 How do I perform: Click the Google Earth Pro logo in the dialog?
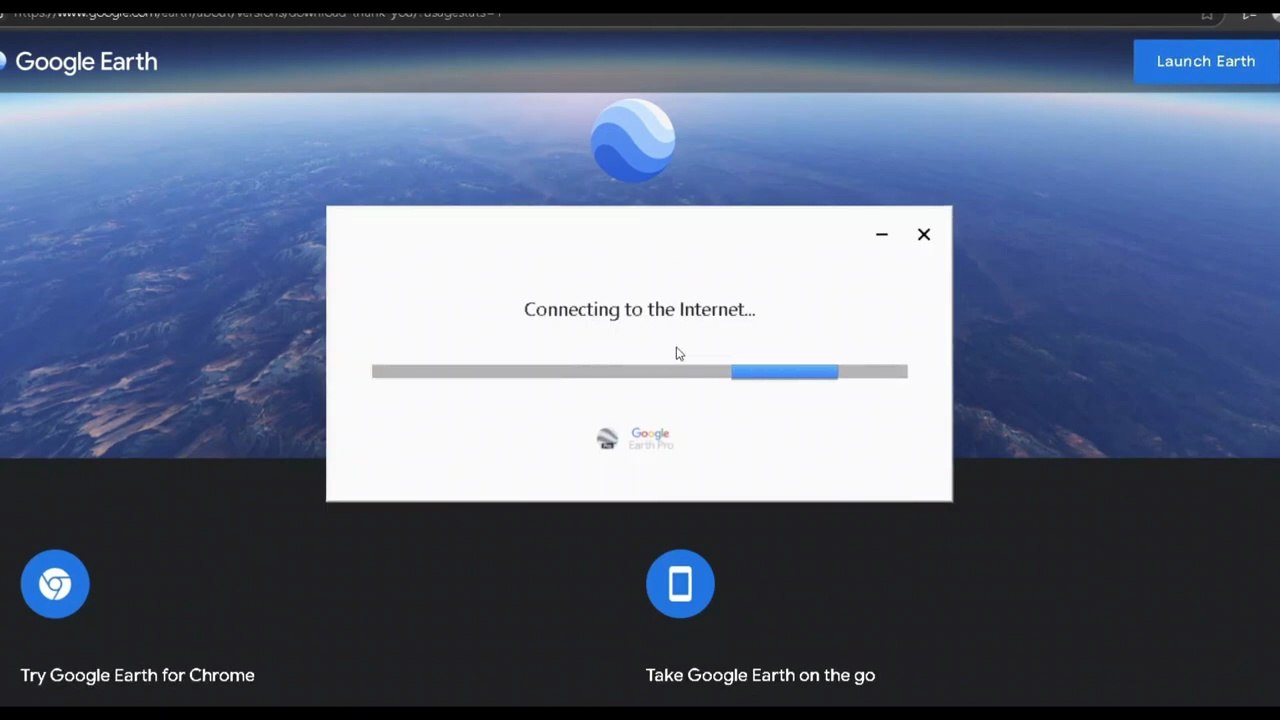[636, 438]
